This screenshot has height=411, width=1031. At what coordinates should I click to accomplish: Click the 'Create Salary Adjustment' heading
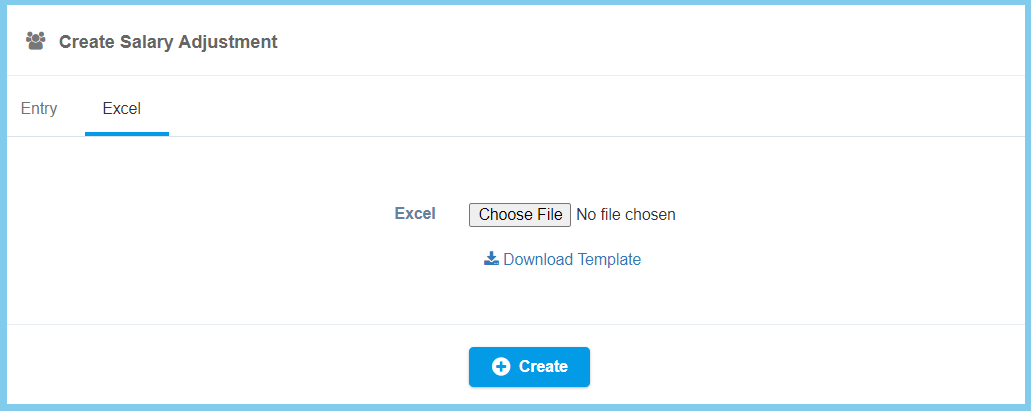tap(168, 42)
